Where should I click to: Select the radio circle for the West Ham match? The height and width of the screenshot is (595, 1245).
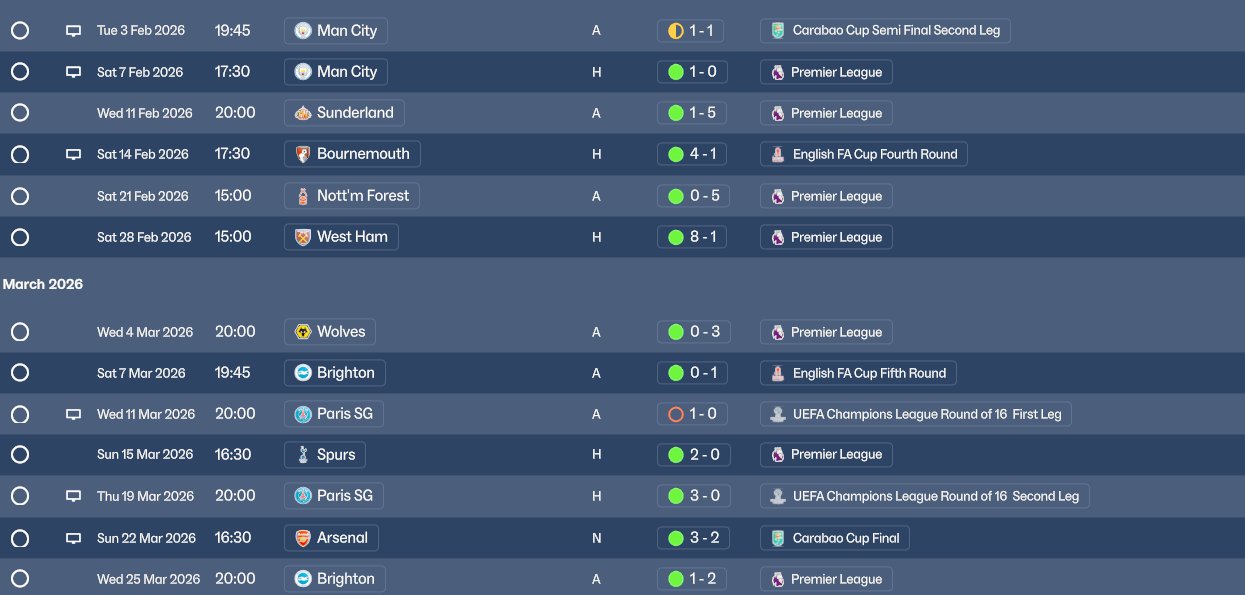20,237
